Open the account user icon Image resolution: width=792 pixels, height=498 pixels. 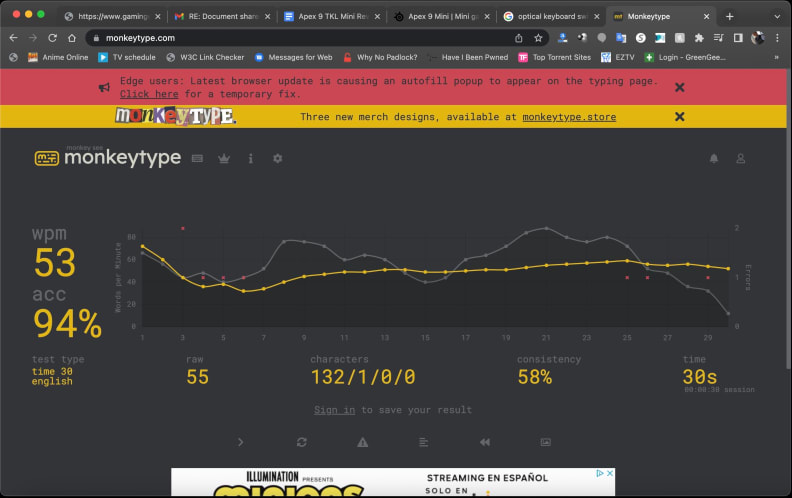click(x=740, y=159)
